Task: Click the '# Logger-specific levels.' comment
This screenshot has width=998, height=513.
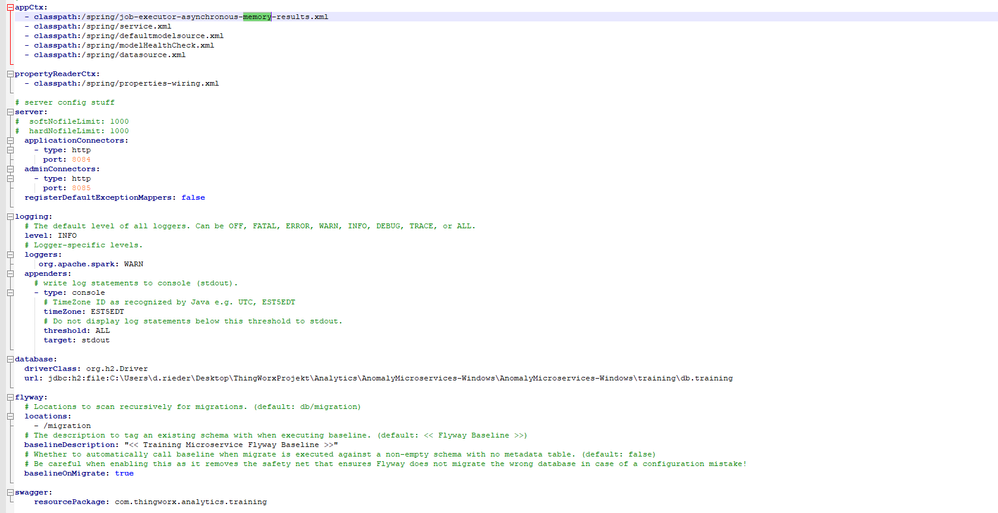Action: (83, 245)
